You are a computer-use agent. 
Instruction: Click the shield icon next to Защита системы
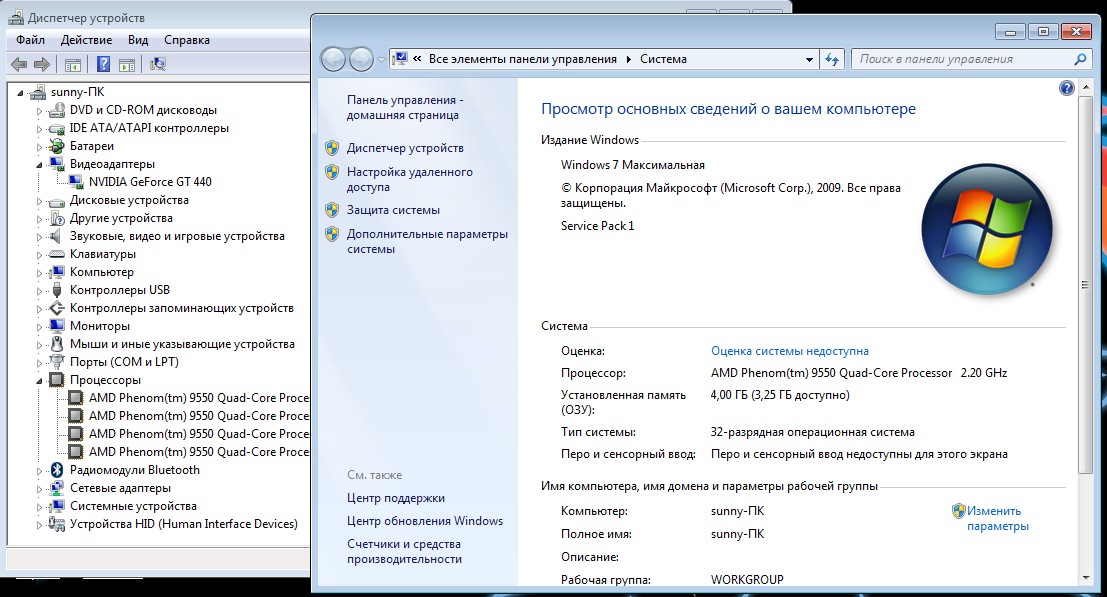(x=332, y=210)
